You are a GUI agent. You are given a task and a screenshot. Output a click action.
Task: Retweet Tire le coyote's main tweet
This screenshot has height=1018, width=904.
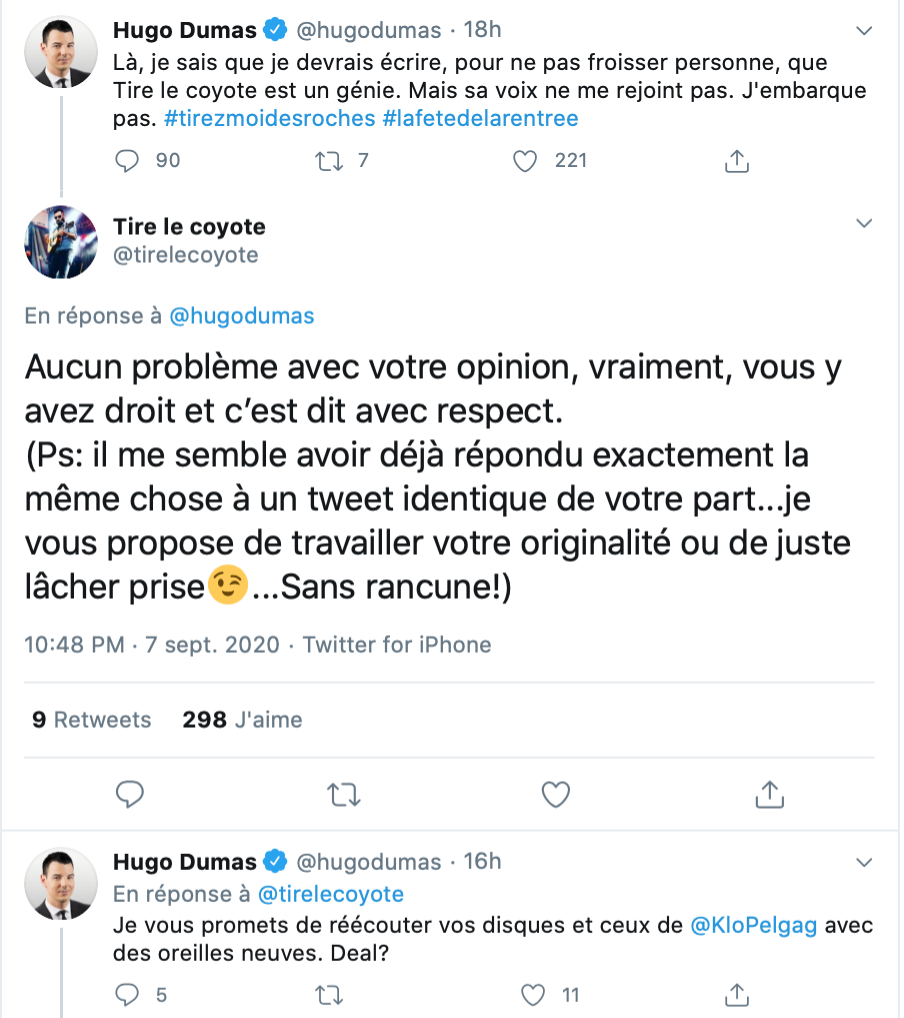343,794
